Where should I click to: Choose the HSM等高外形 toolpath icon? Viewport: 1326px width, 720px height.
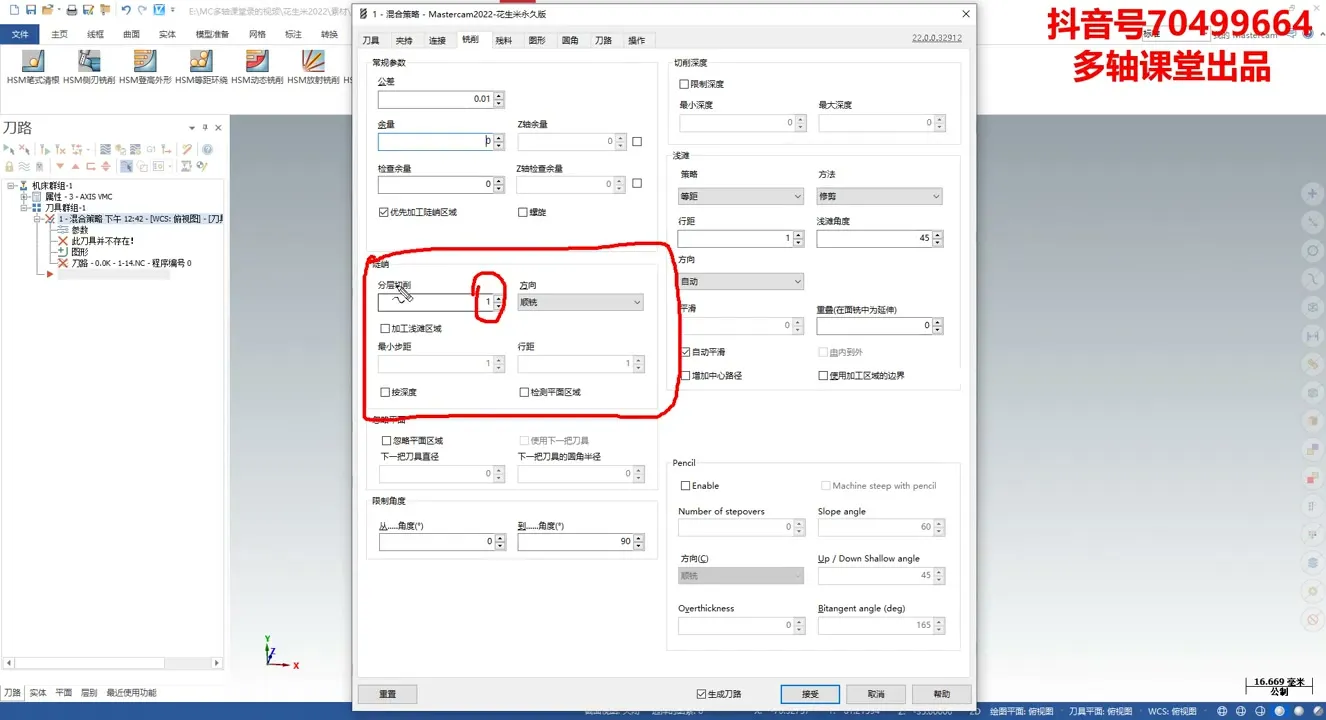point(145,62)
